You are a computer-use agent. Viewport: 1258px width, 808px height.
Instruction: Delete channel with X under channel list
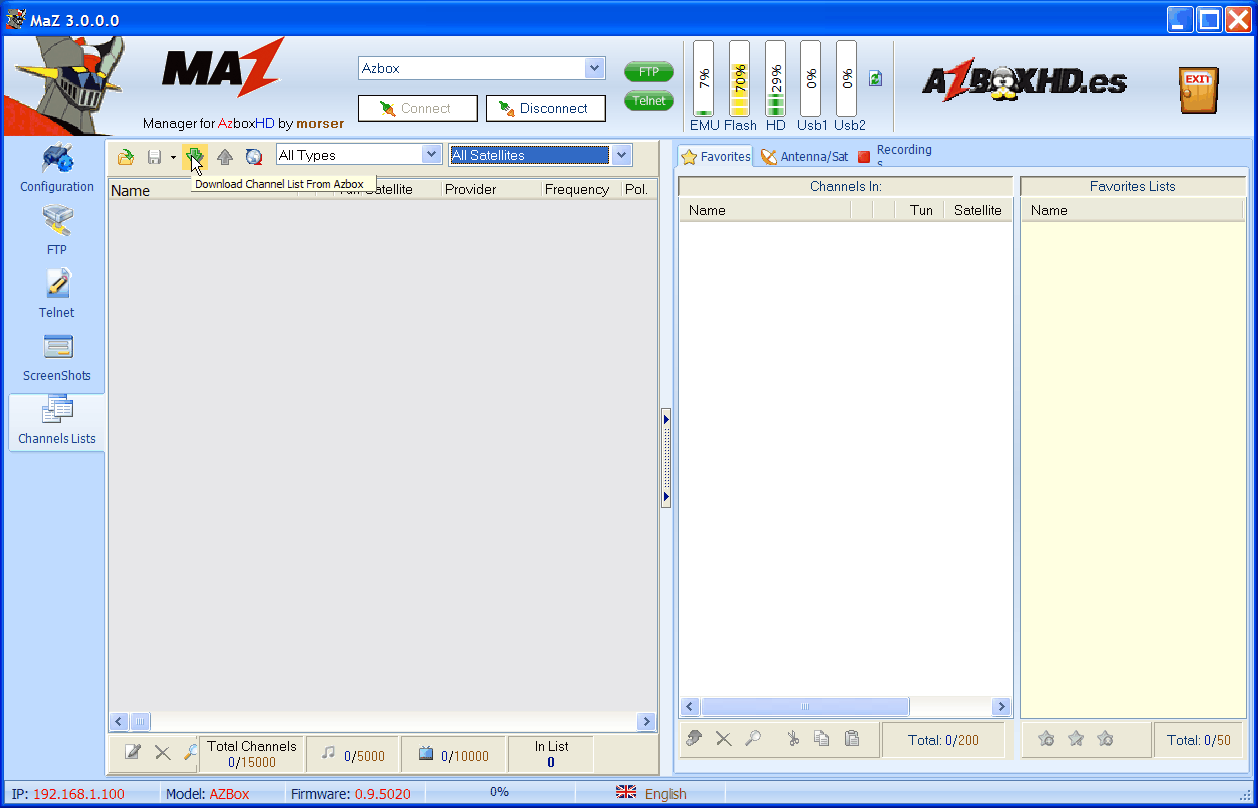162,752
